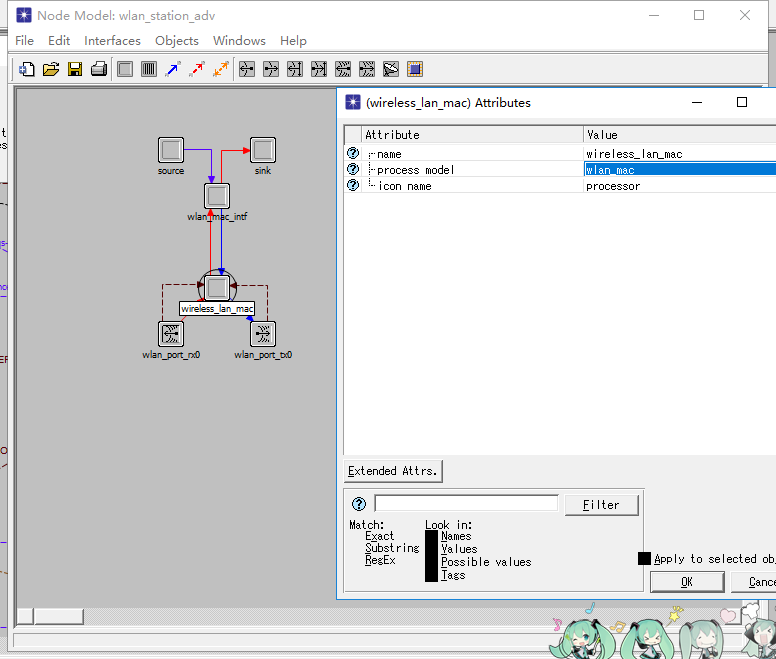
Task: Confirm with the OK button
Action: click(687, 582)
